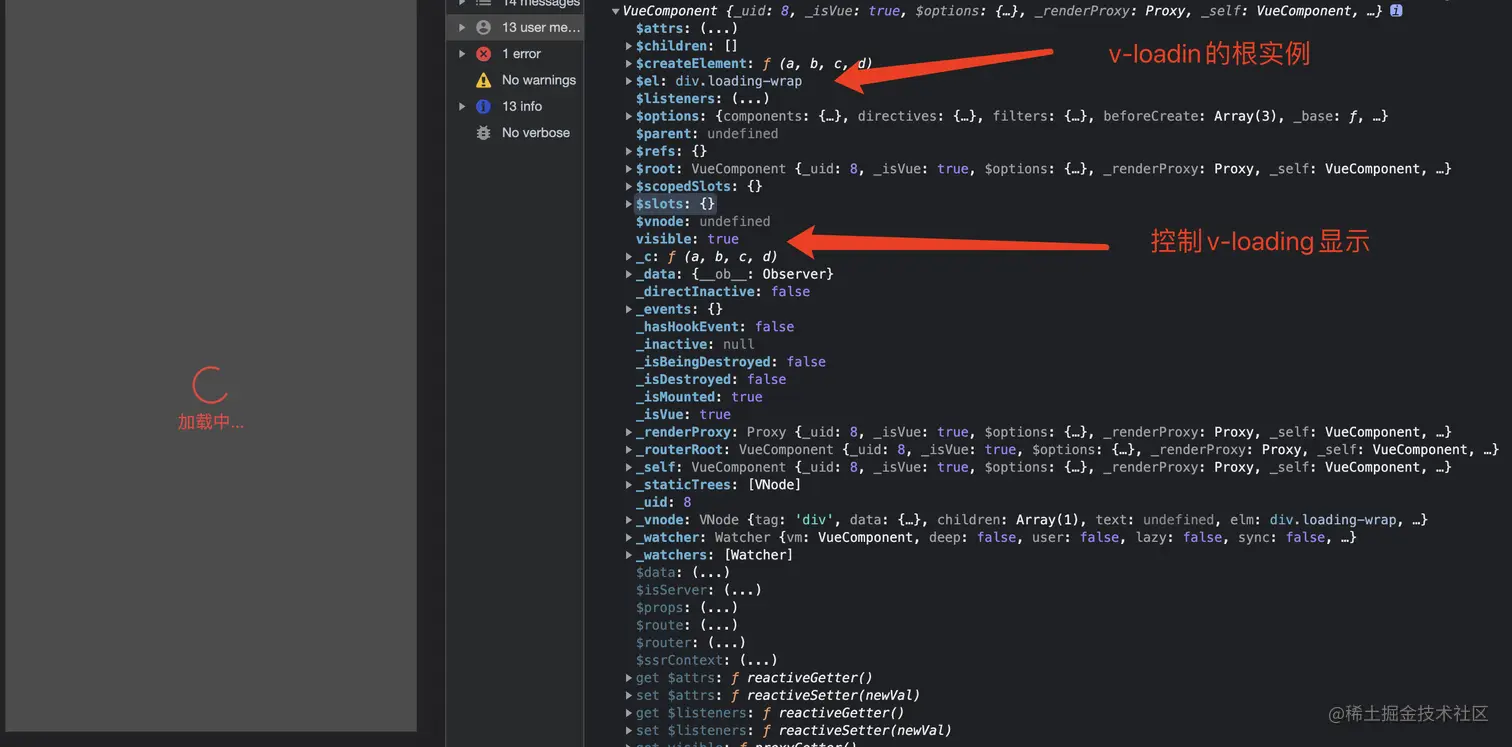Click the yellow warning triangle icon

click(484, 80)
